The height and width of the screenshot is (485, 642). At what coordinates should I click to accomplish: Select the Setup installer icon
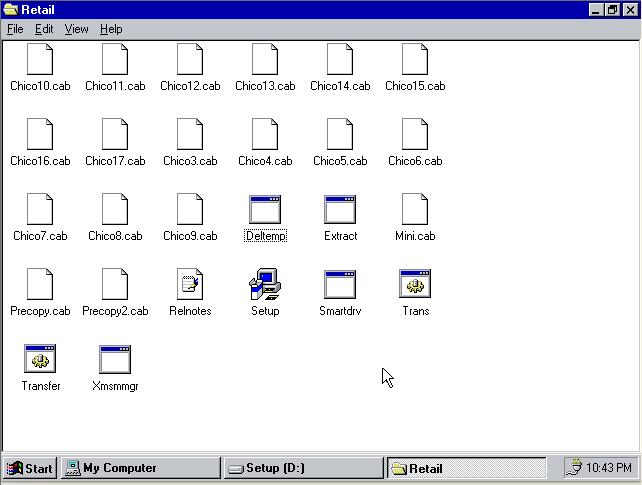click(x=265, y=284)
